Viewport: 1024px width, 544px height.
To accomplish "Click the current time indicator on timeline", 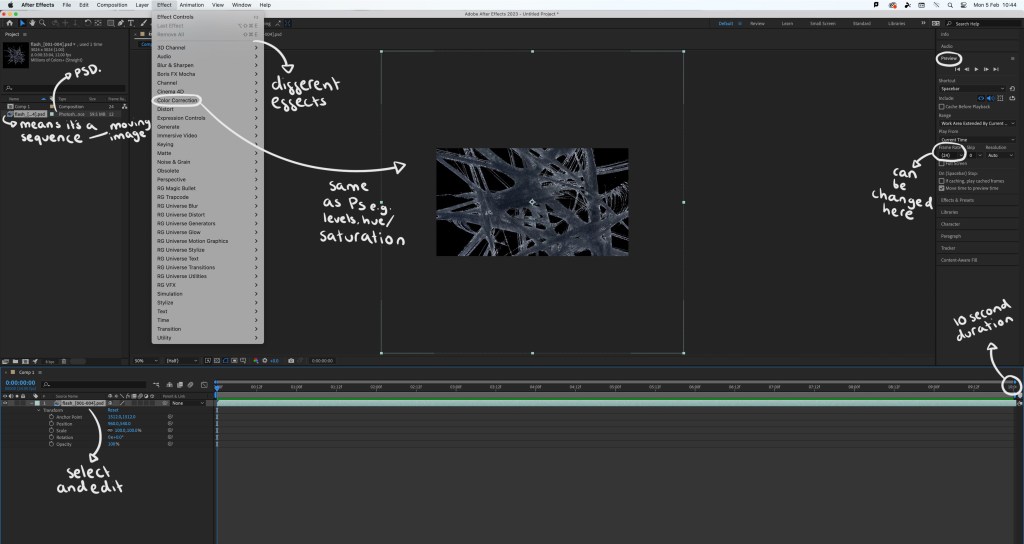I will coord(217,386).
